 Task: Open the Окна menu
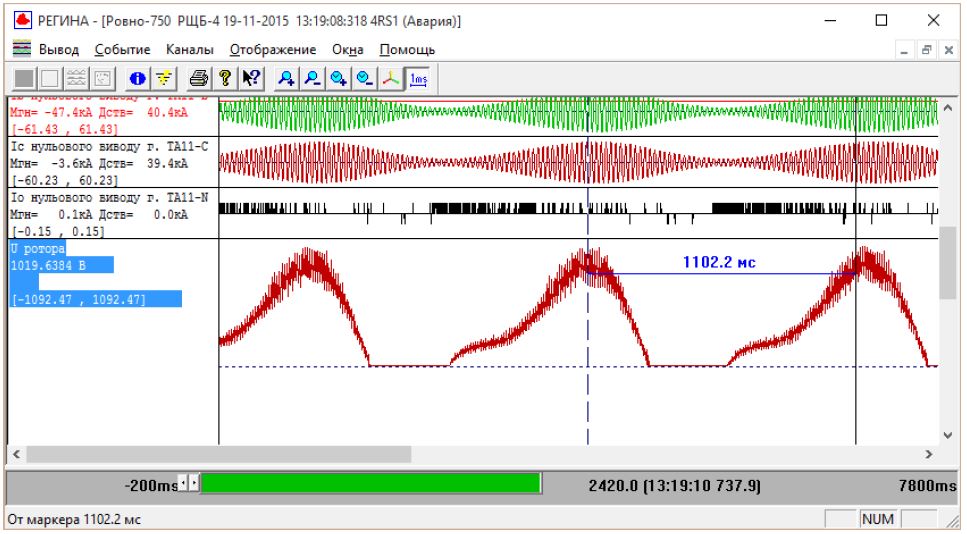pyautogui.click(x=347, y=49)
